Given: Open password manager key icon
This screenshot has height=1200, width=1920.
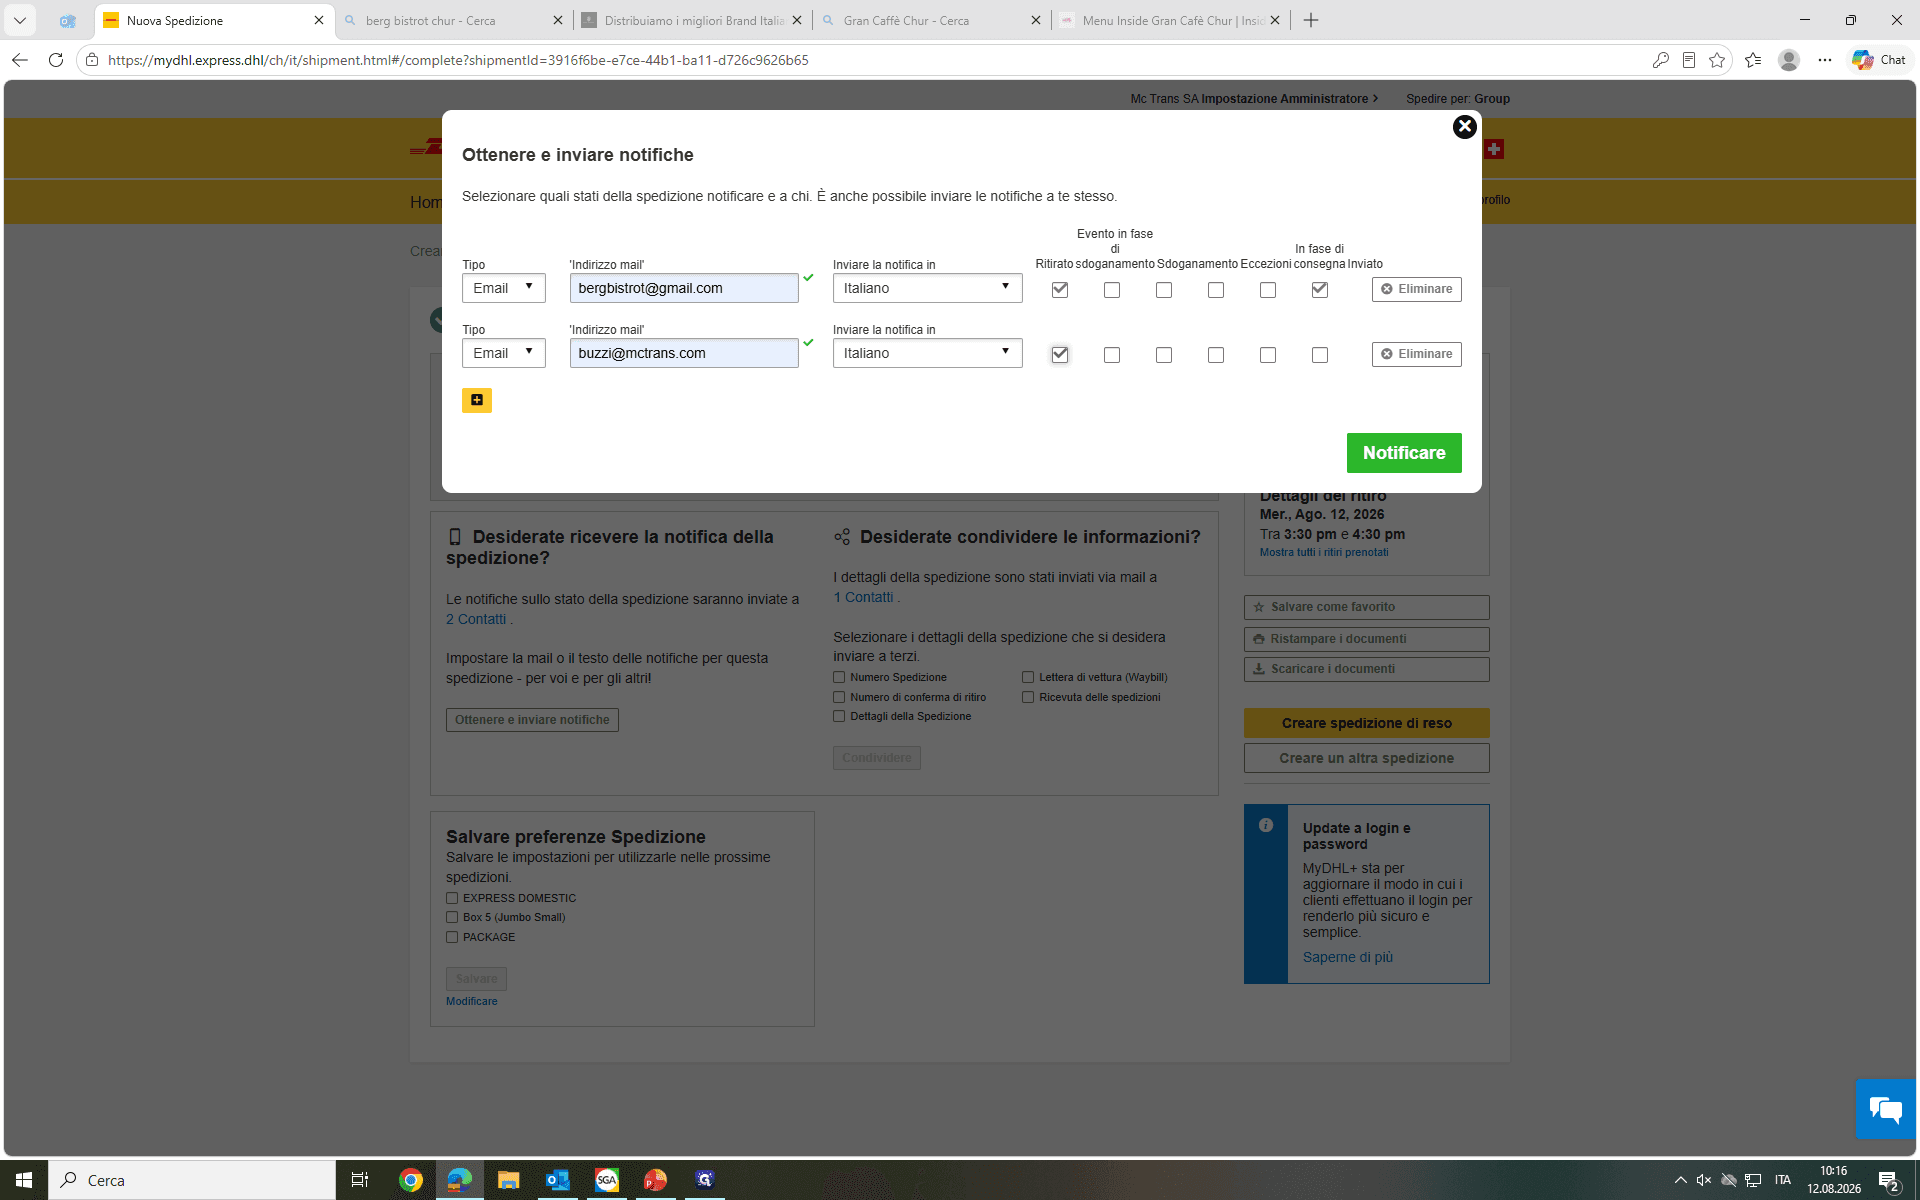Looking at the screenshot, I should (x=1661, y=60).
